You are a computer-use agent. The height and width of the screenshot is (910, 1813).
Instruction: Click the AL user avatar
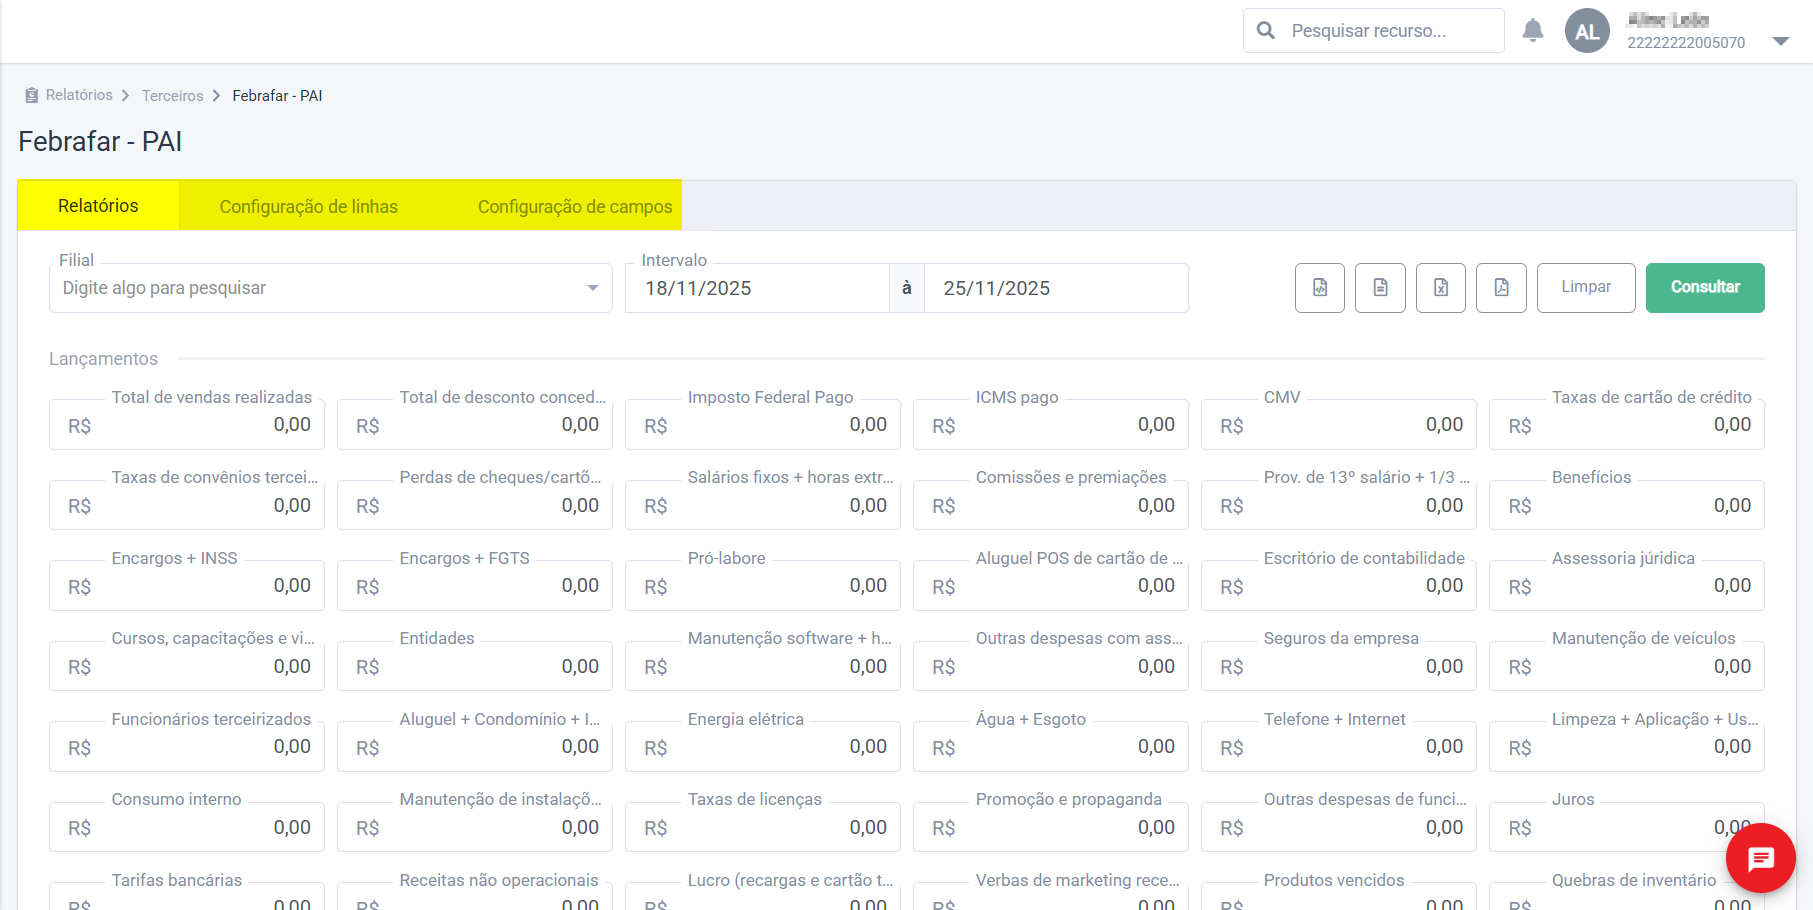(x=1587, y=31)
